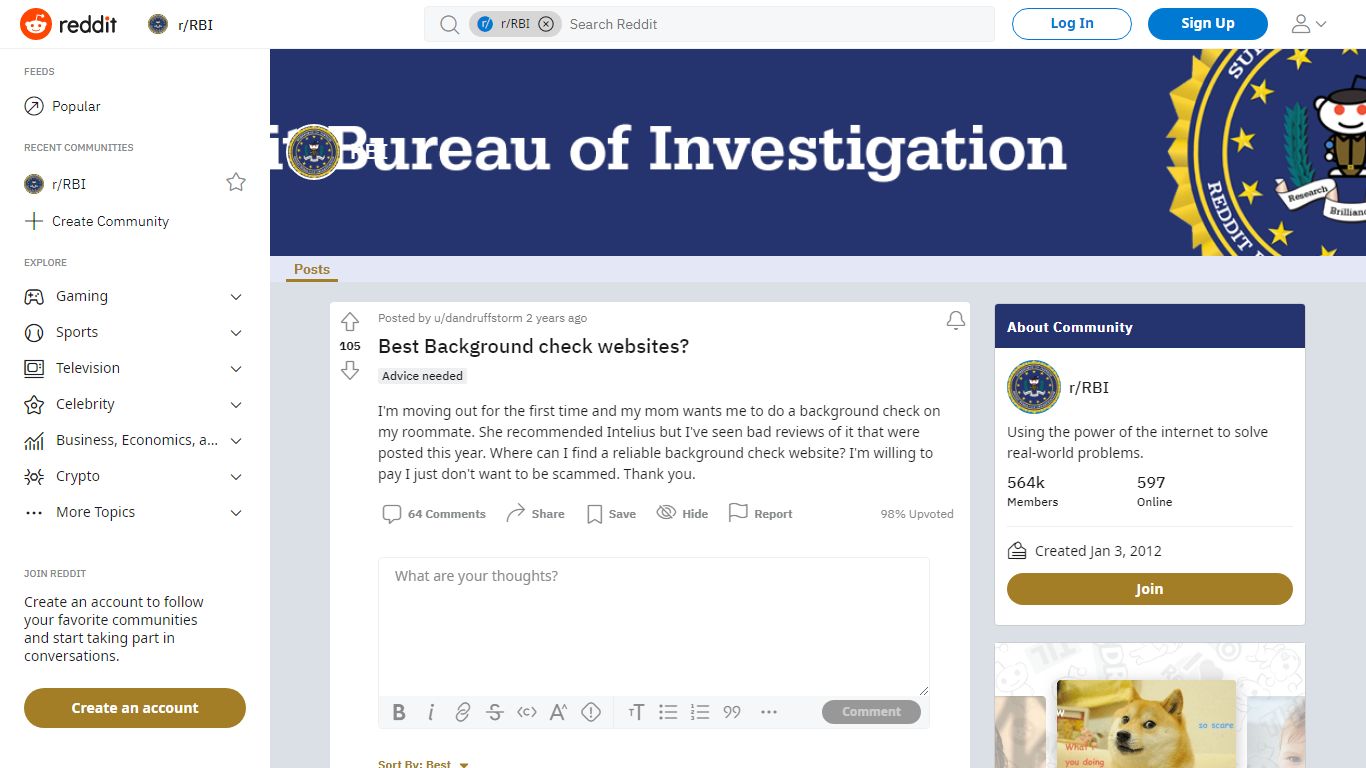The width and height of the screenshot is (1366, 768).
Task: Save the post
Action: pyautogui.click(x=611, y=514)
